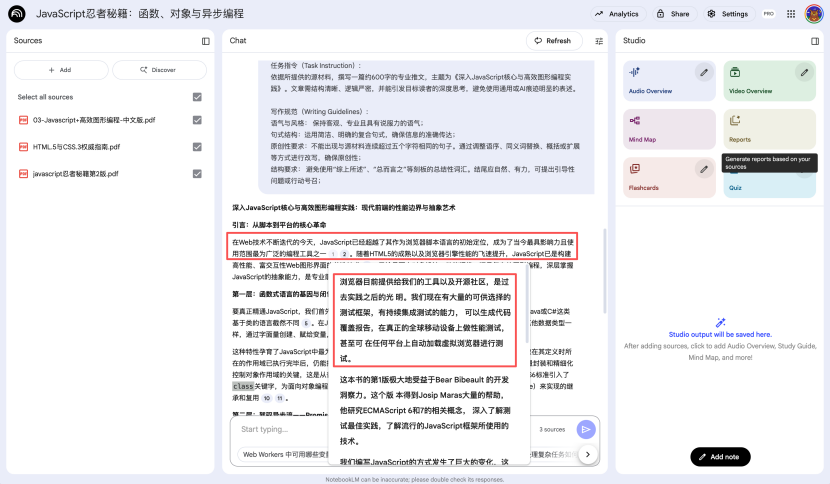The image size is (830, 484).
Task: Collapse the Studio panel
Action: 815,41
